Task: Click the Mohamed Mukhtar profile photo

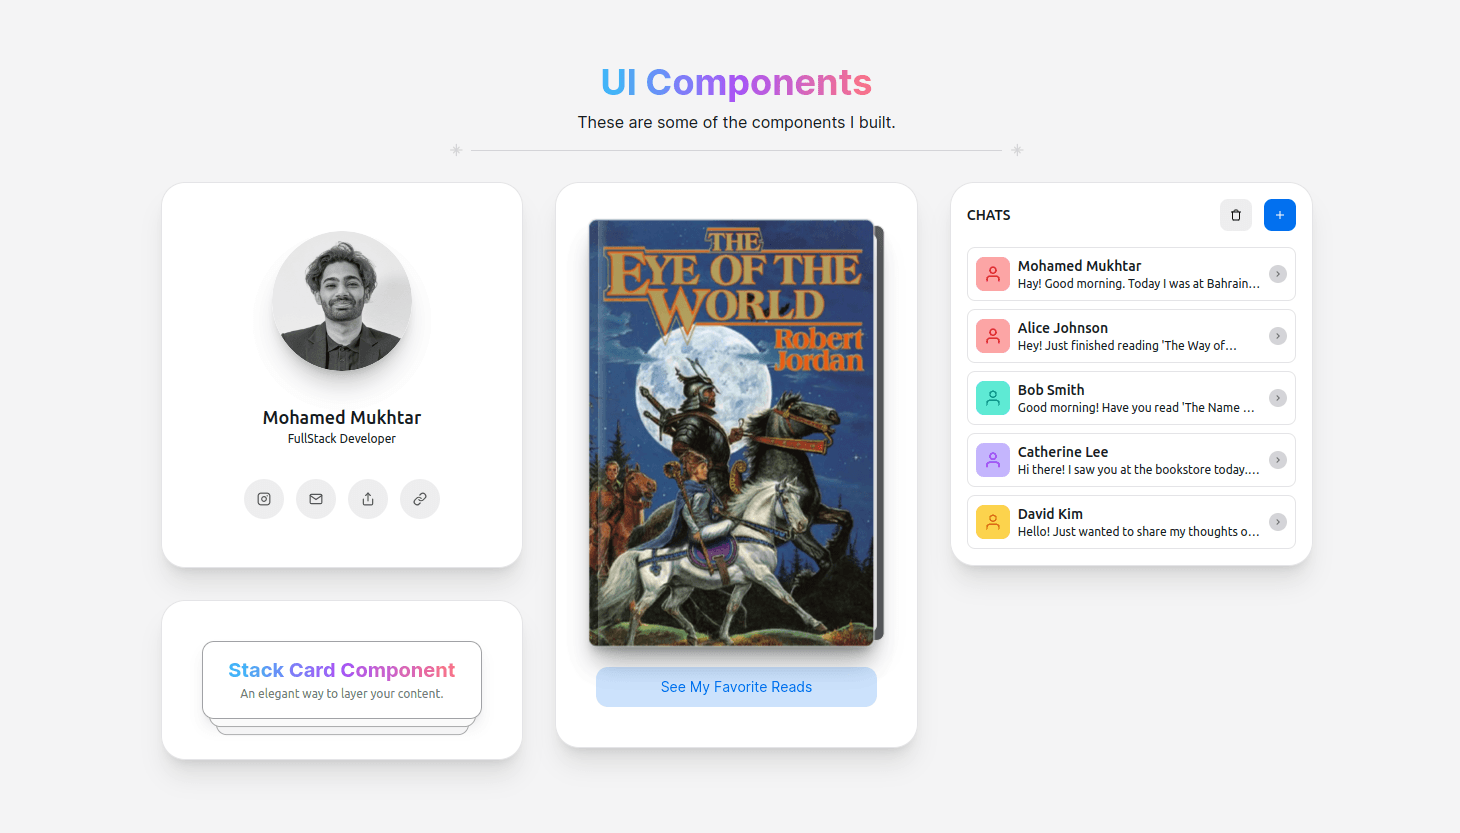Action: [342, 301]
